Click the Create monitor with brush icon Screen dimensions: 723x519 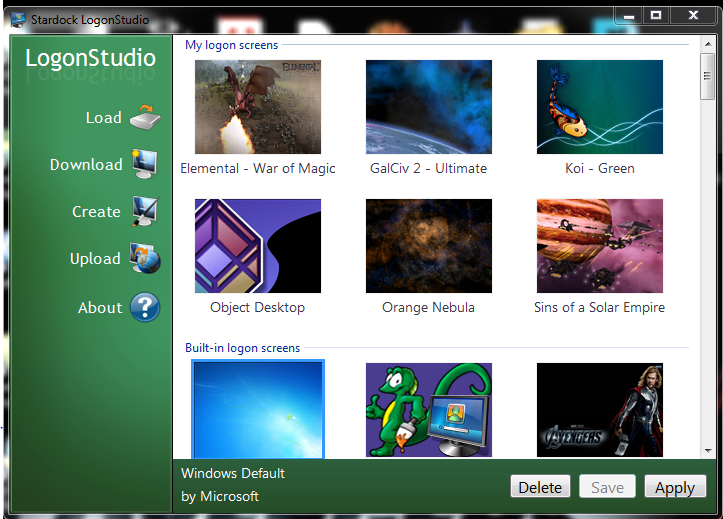tap(146, 211)
